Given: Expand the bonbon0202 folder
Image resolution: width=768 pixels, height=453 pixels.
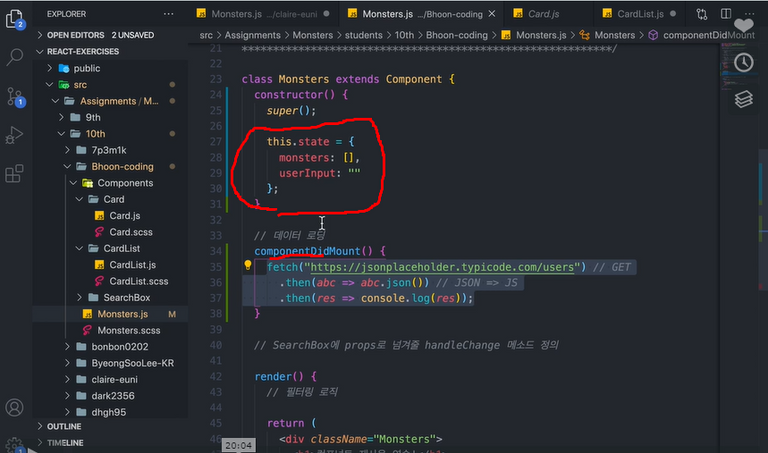Looking at the screenshot, I should 110,347.
